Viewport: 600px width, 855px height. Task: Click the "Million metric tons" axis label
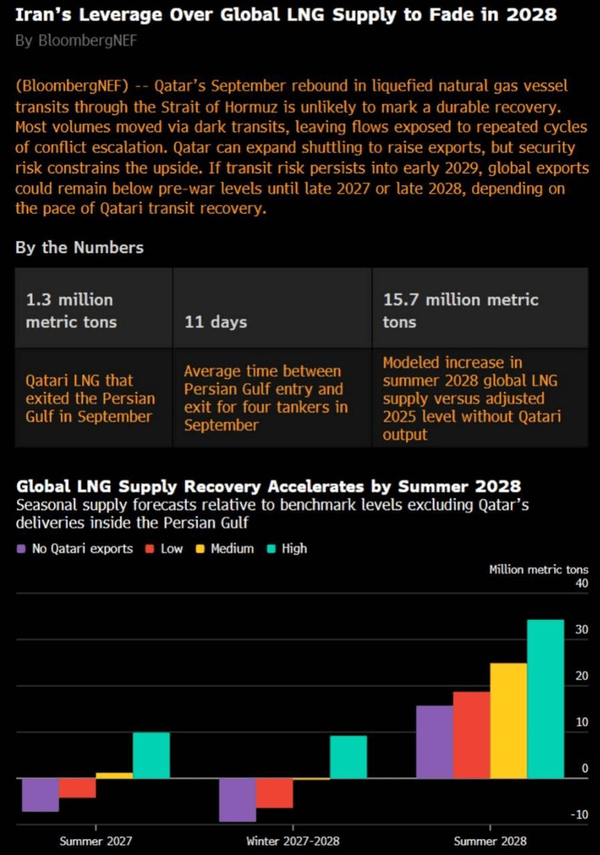(539, 570)
